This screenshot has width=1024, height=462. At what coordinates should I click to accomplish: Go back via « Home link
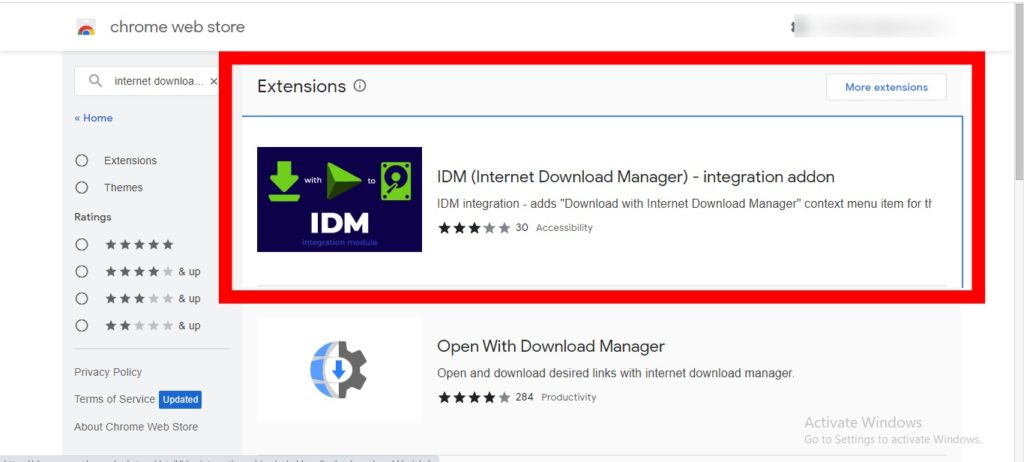tap(93, 118)
